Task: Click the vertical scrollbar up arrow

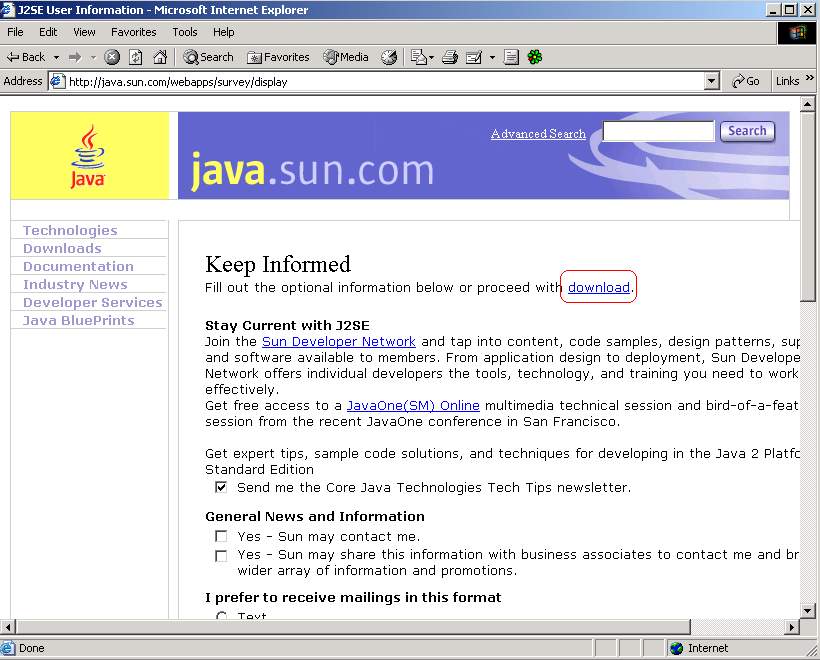Action: tap(807, 104)
